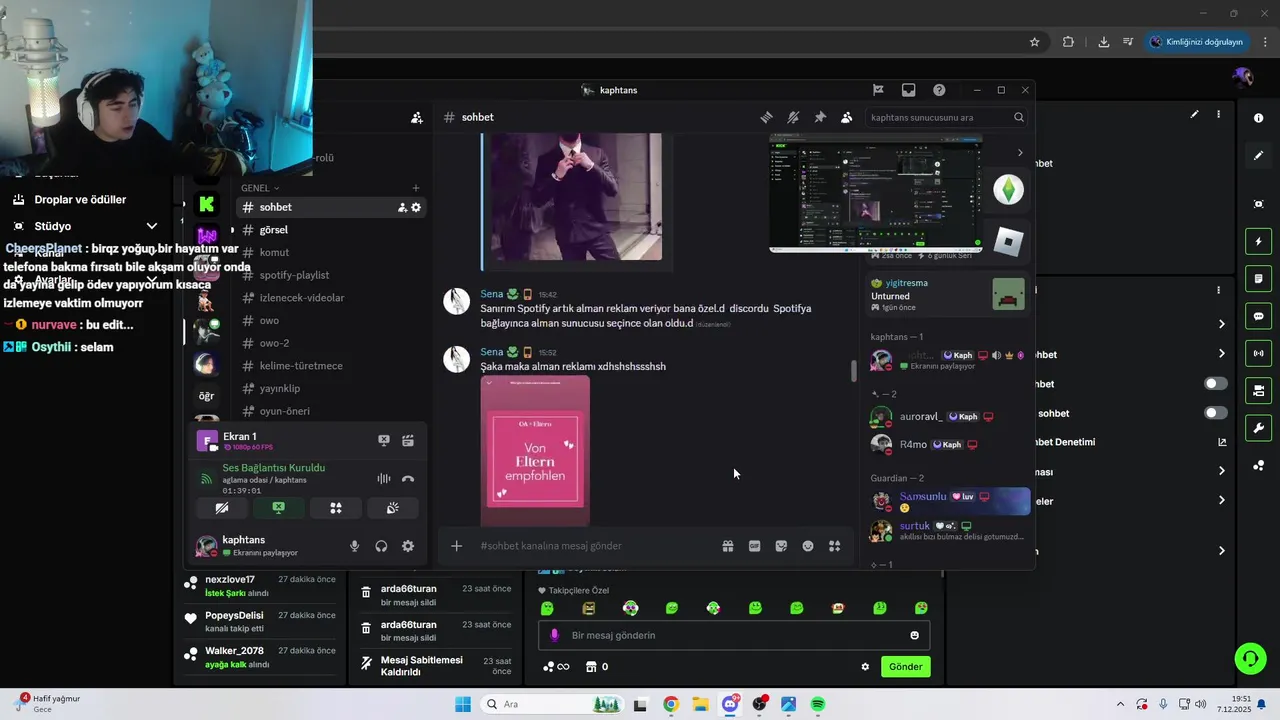Open activities button in voice panel
This screenshot has width=1280, height=720.
336,508
